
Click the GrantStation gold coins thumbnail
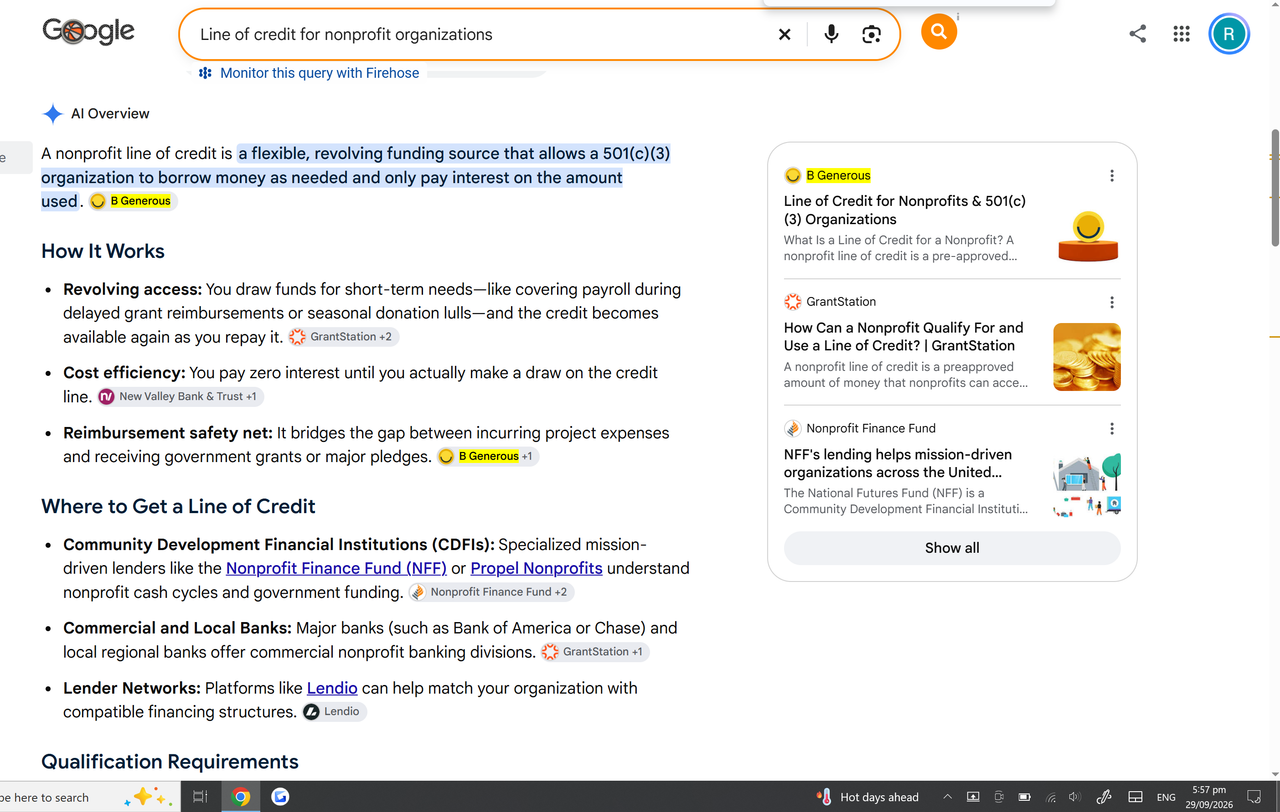click(1087, 357)
